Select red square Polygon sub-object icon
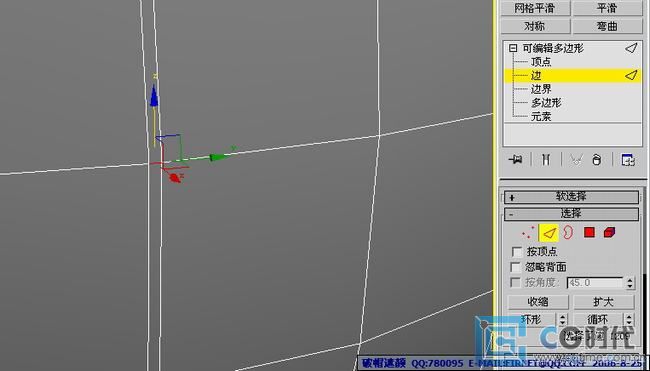The height and width of the screenshot is (371, 650). pyautogui.click(x=589, y=232)
